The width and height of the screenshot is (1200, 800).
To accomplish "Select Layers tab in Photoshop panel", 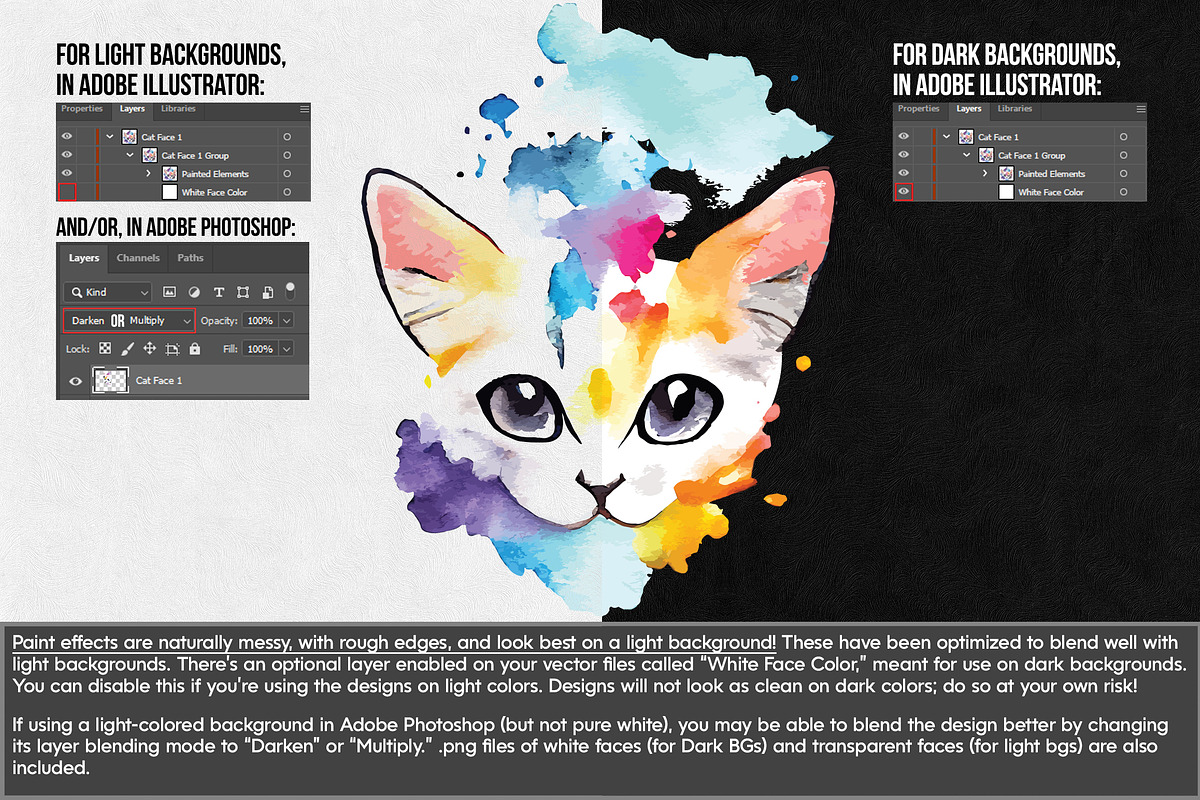I will (x=84, y=258).
